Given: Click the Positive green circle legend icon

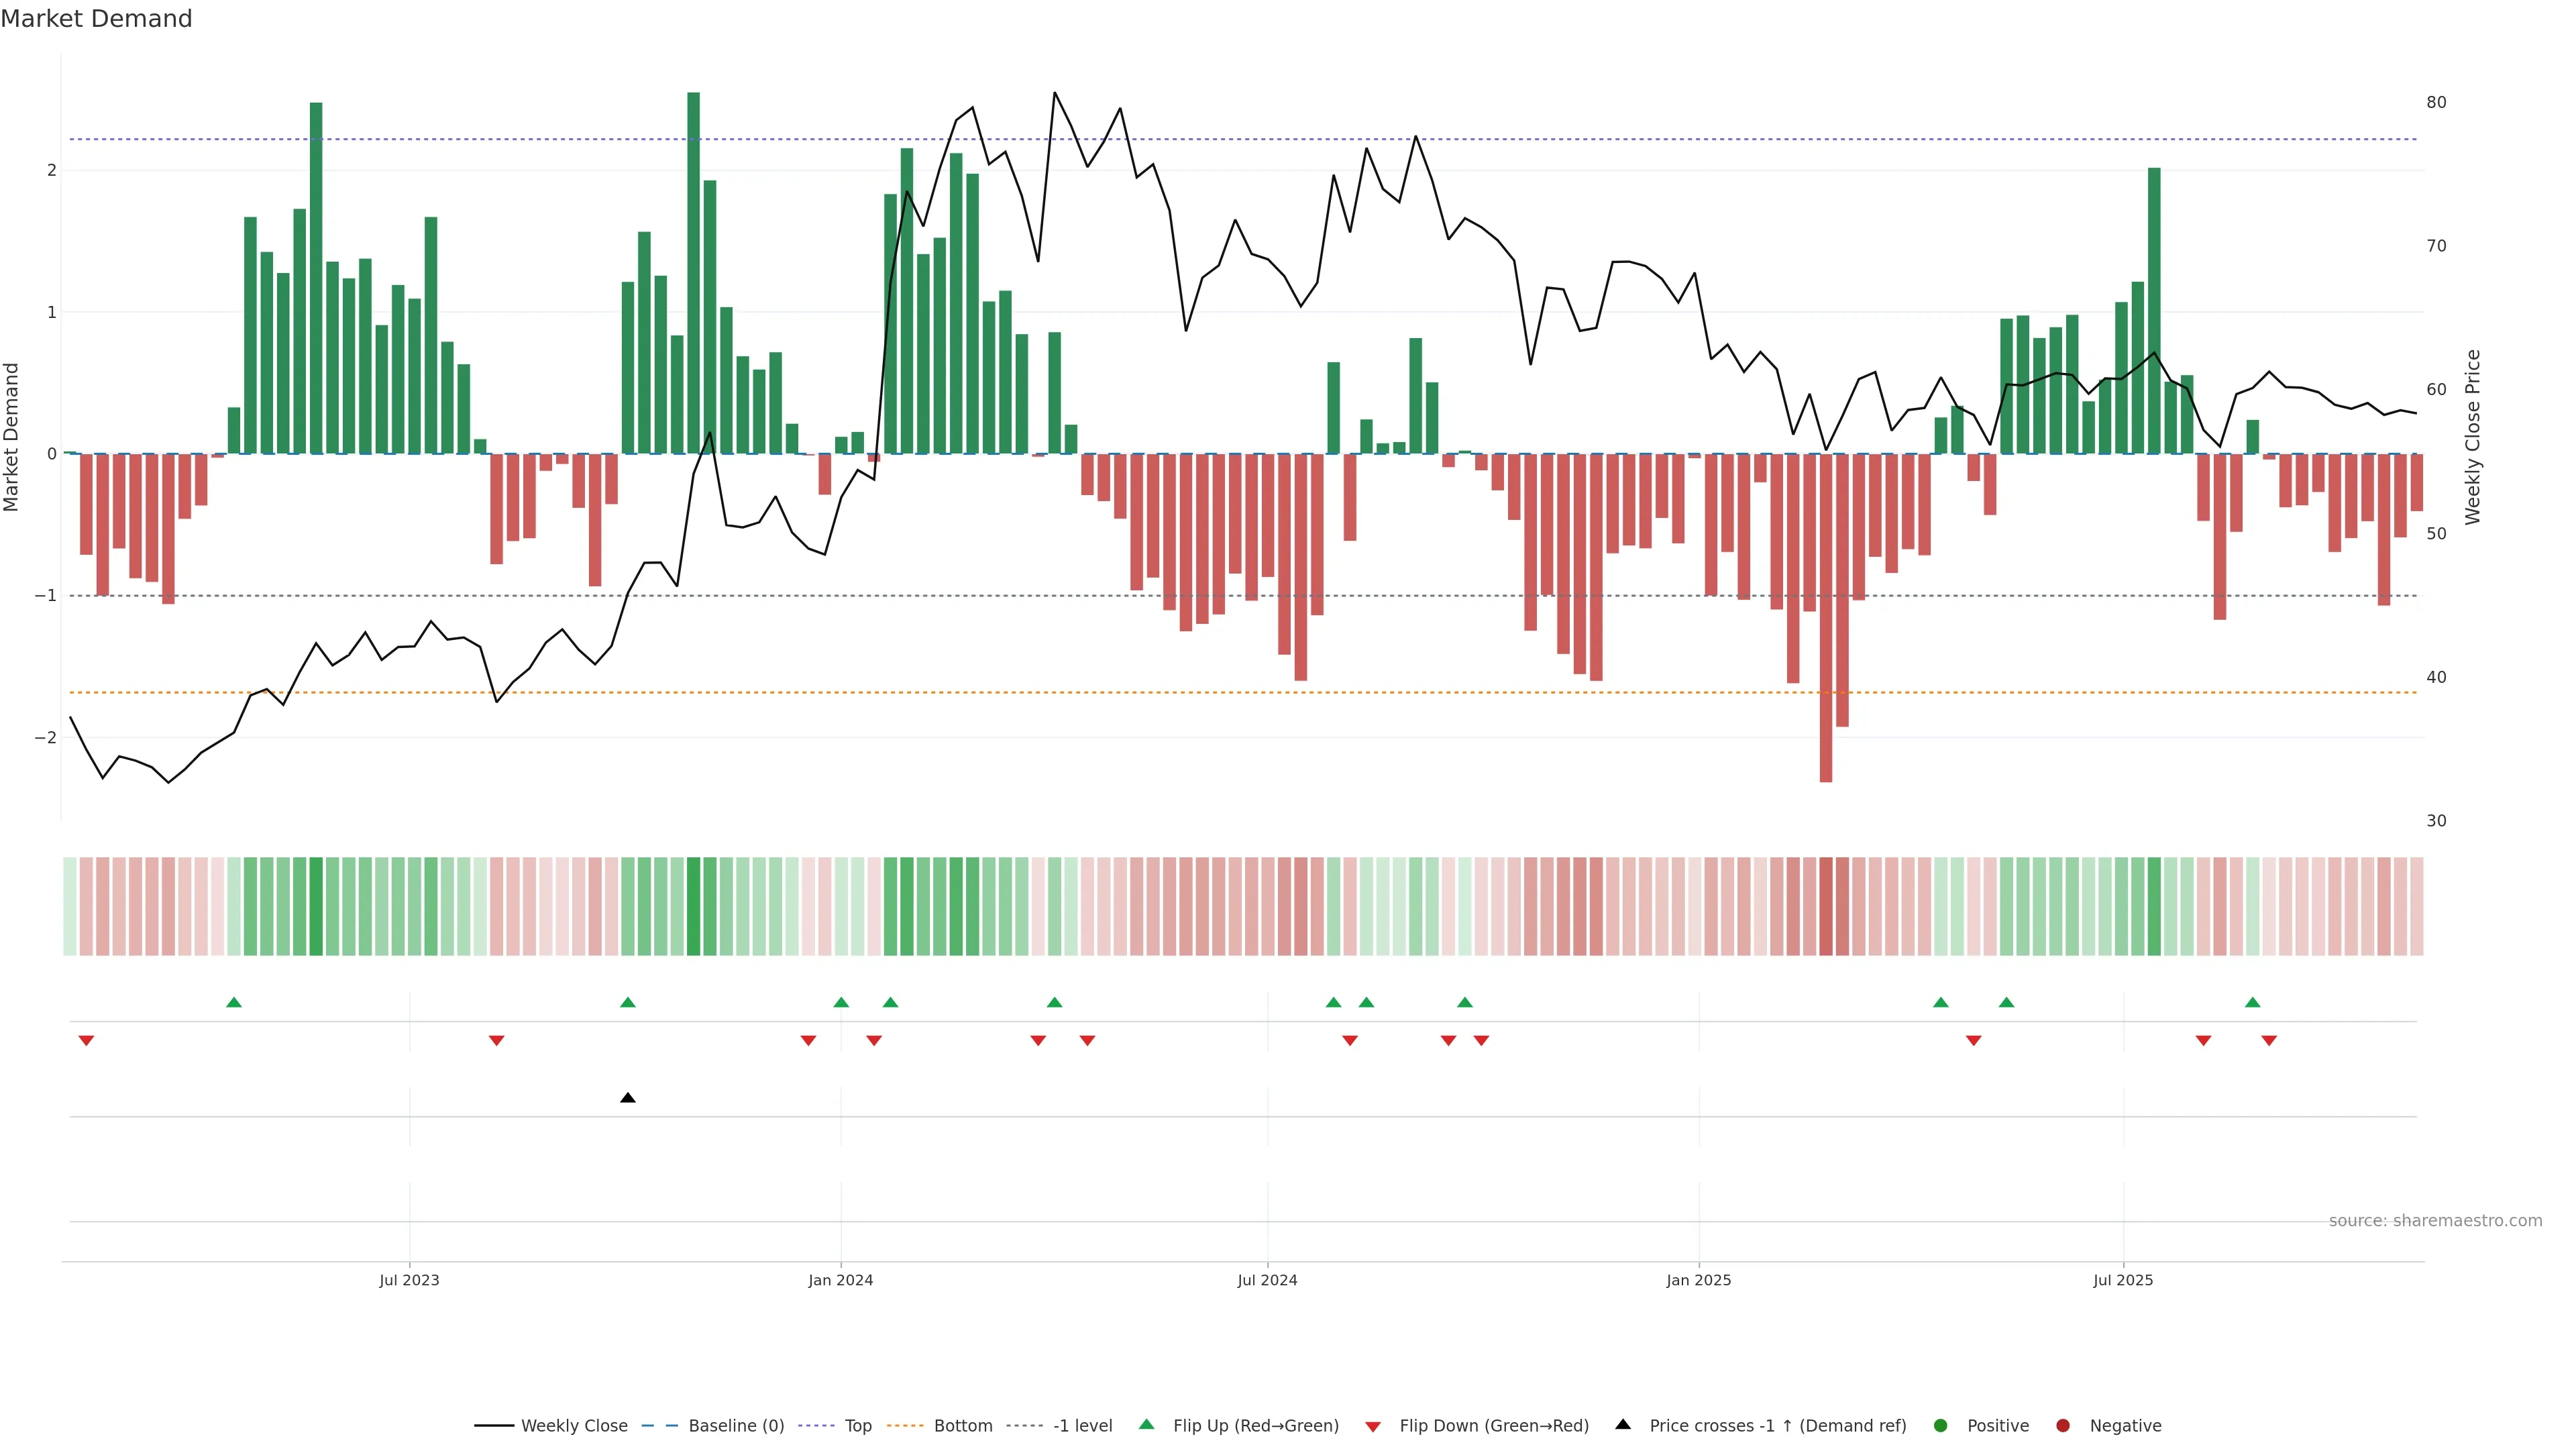Looking at the screenshot, I should point(1941,1426).
